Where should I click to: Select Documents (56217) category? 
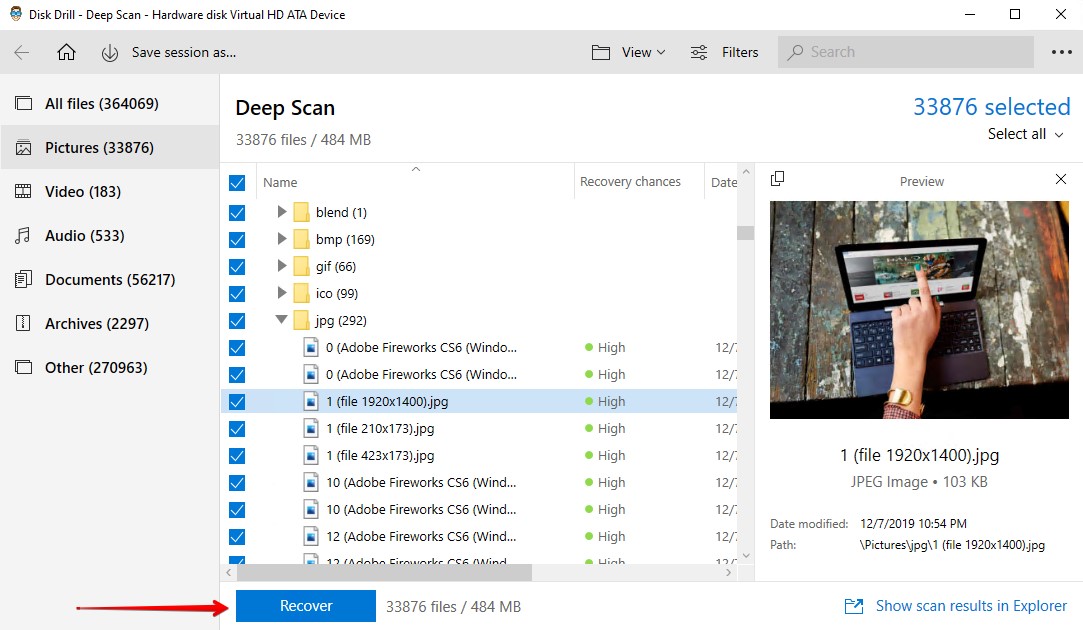click(x=110, y=280)
